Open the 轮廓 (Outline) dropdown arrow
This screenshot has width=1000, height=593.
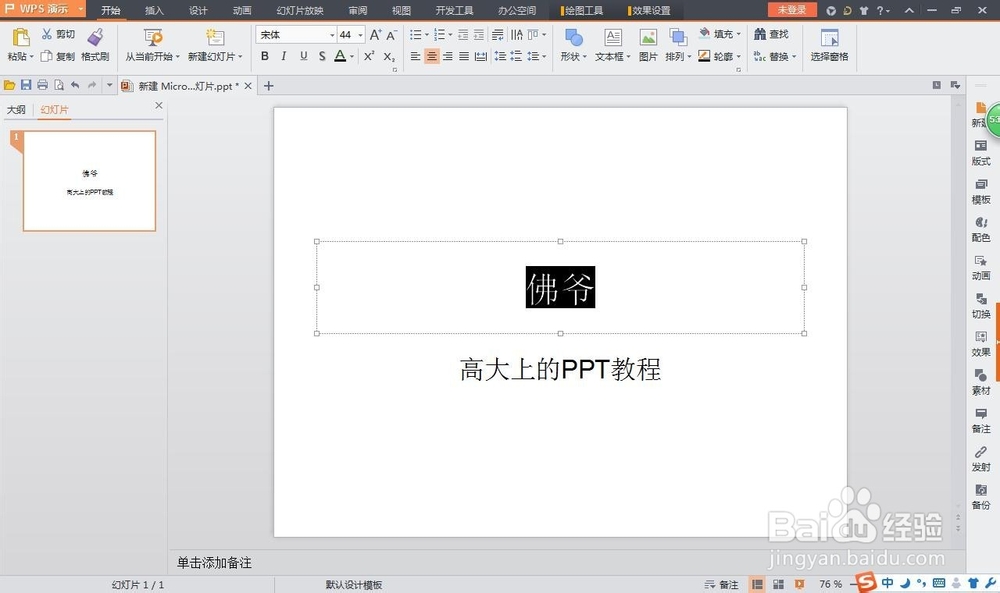point(737,56)
